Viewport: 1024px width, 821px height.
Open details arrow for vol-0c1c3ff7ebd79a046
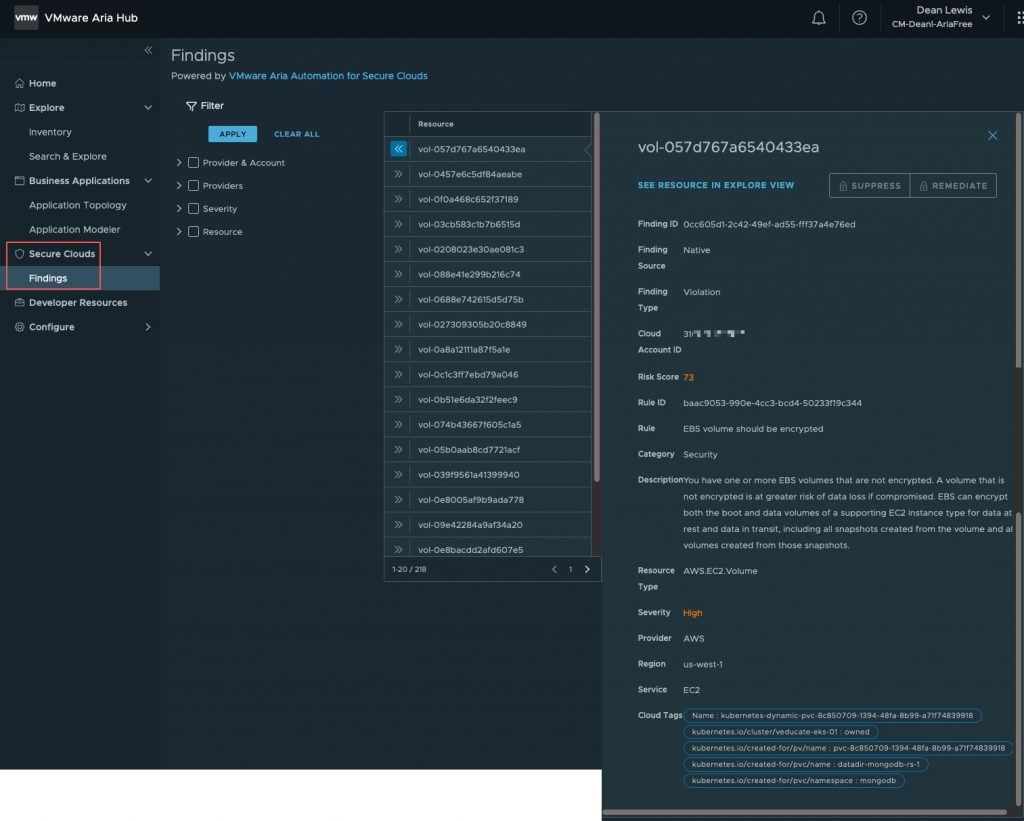398,374
